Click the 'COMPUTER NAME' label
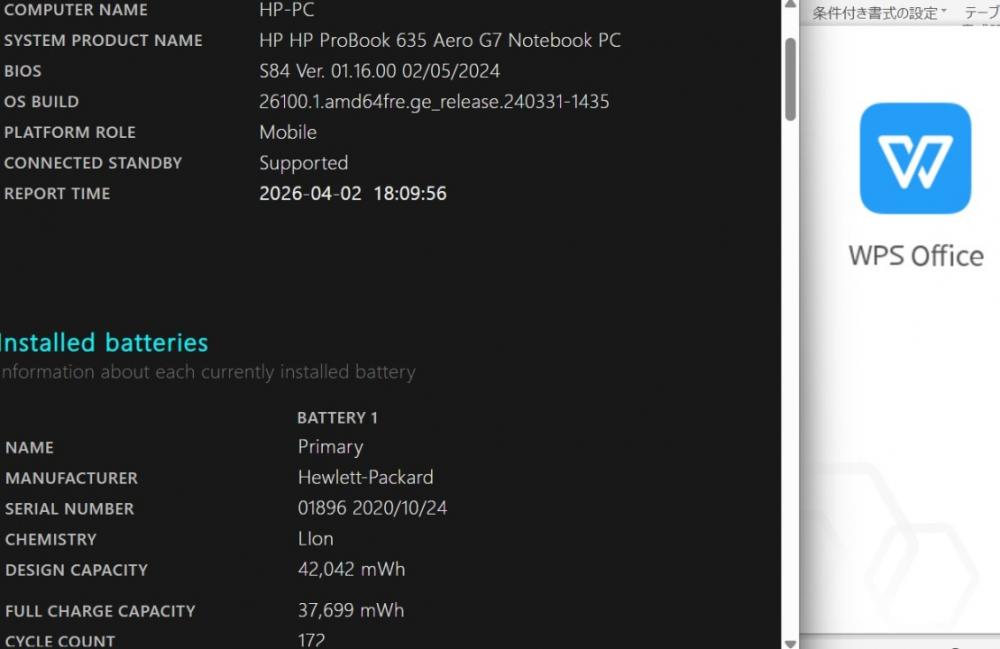This screenshot has height=649, width=1000. pos(76,10)
